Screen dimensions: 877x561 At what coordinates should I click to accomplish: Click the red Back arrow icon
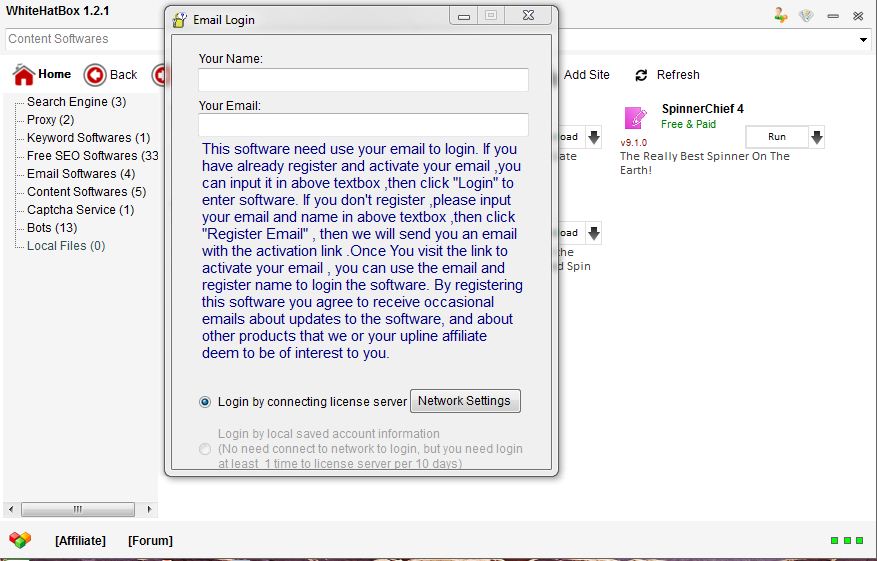click(95, 75)
